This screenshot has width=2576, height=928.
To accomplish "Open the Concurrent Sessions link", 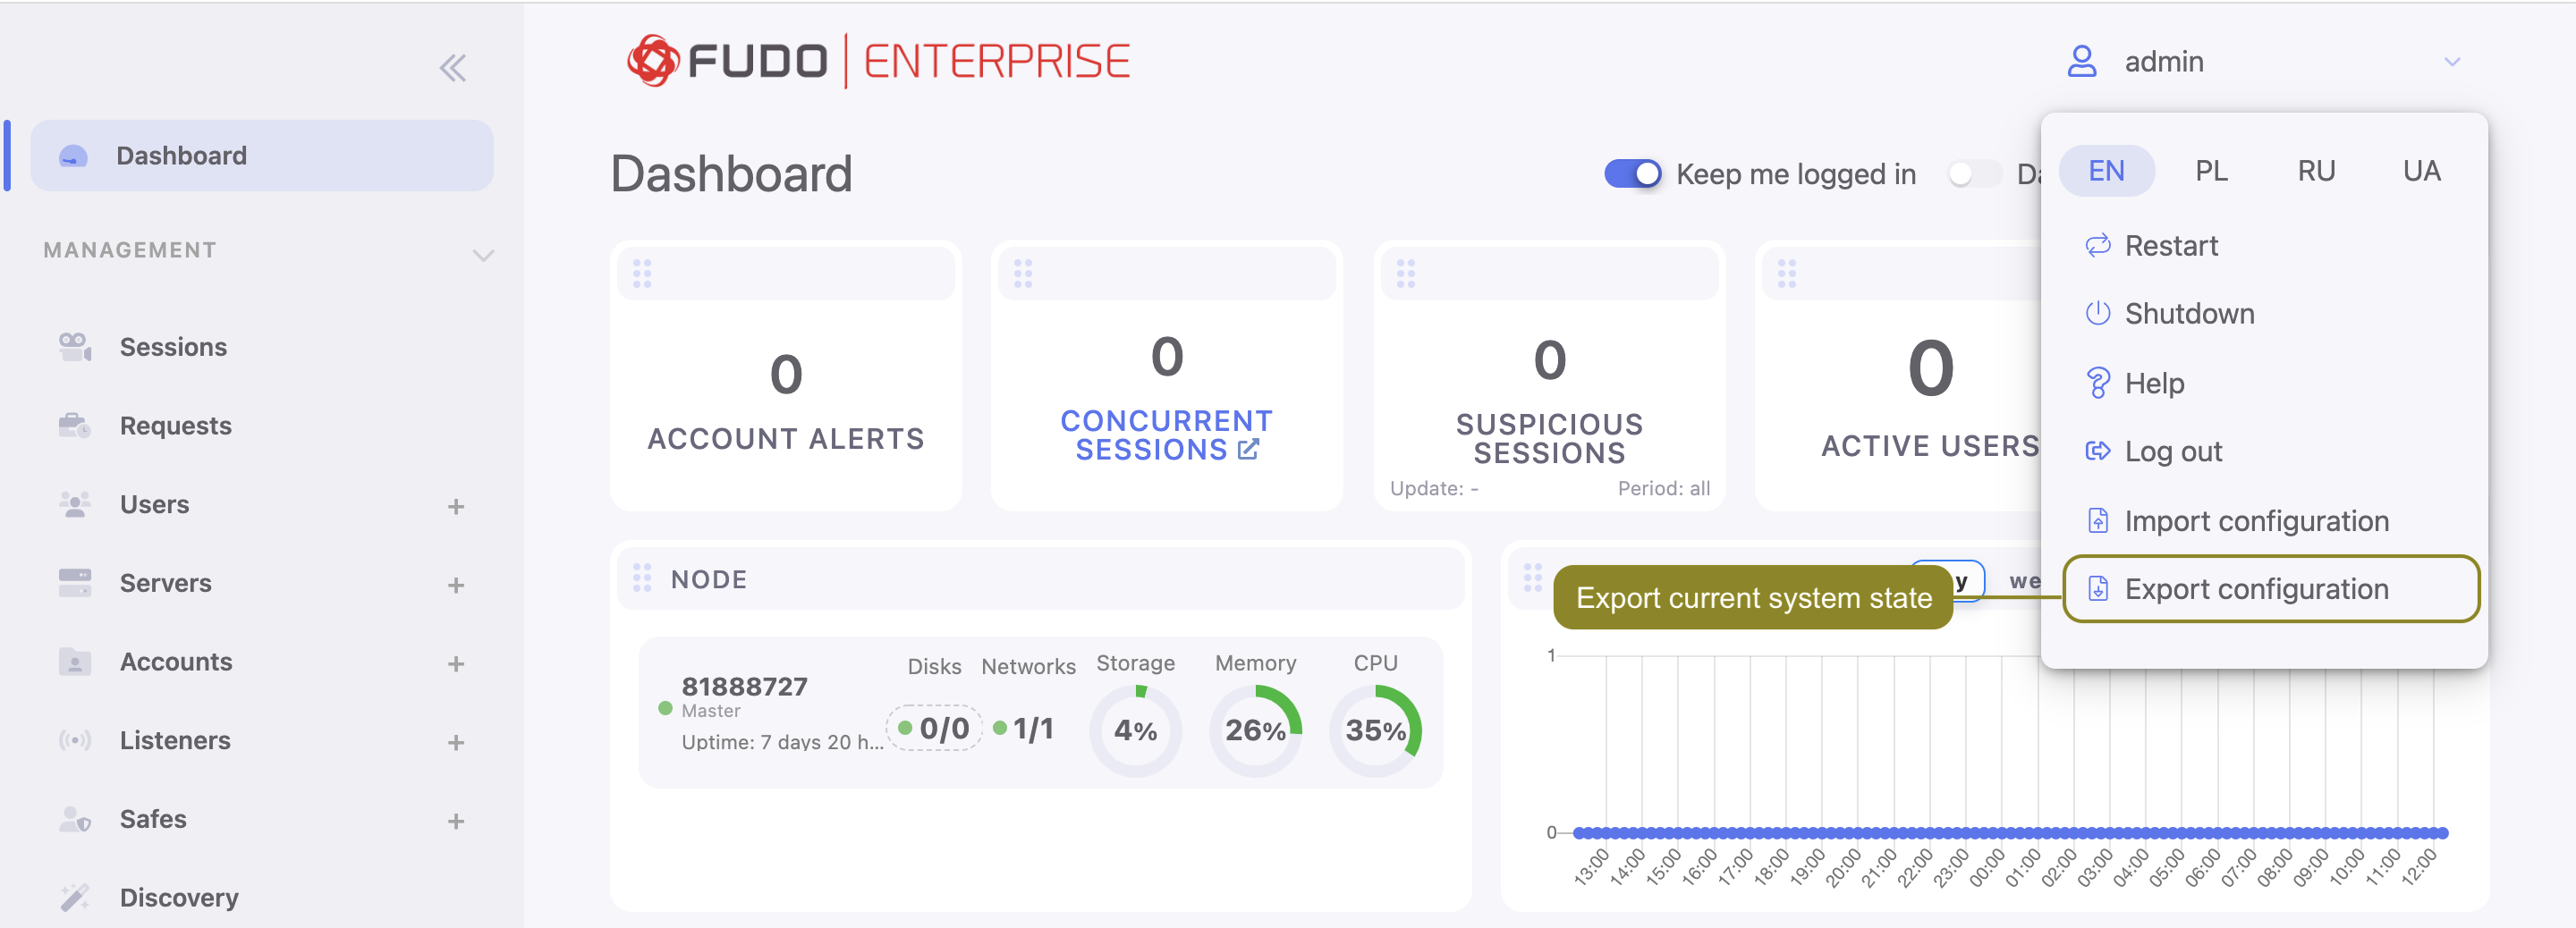I will pyautogui.click(x=1166, y=435).
